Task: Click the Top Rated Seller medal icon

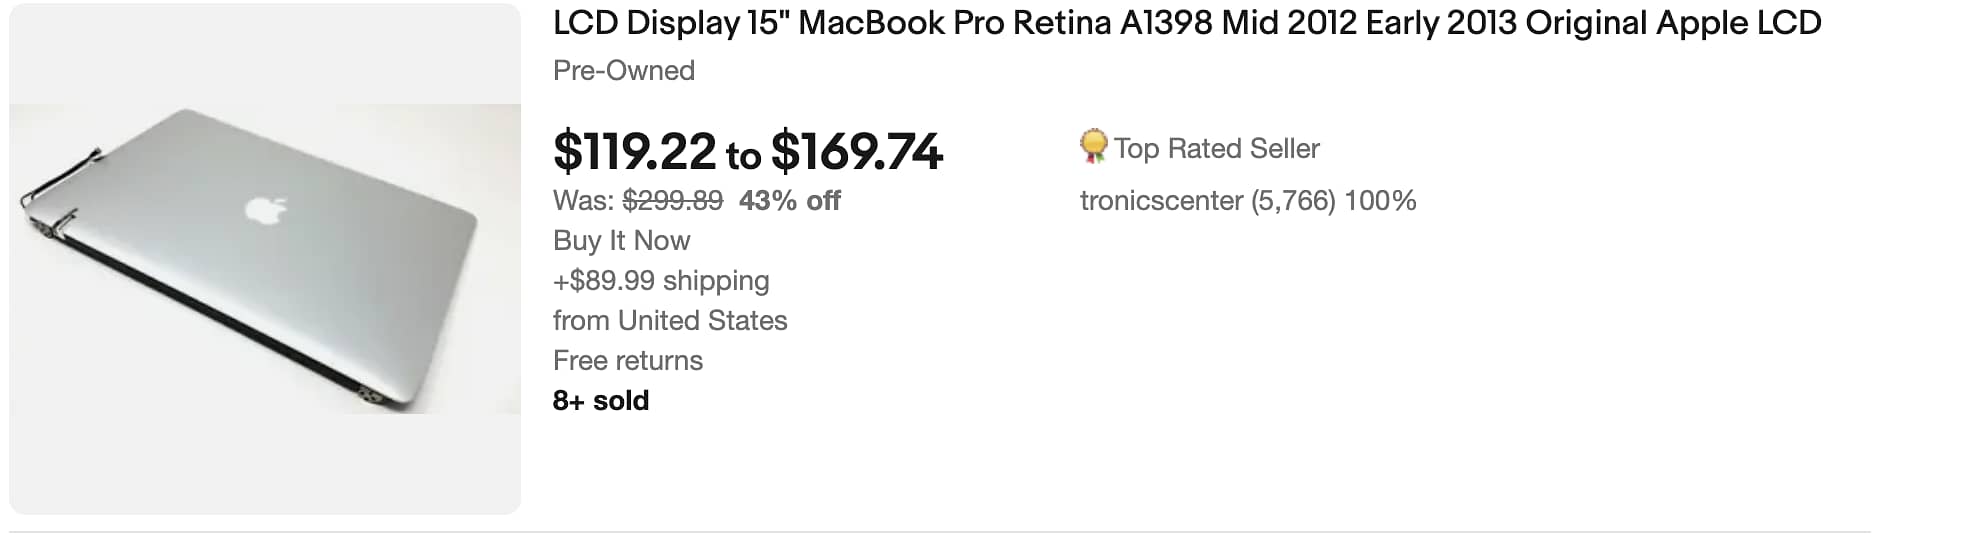Action: point(1093,147)
